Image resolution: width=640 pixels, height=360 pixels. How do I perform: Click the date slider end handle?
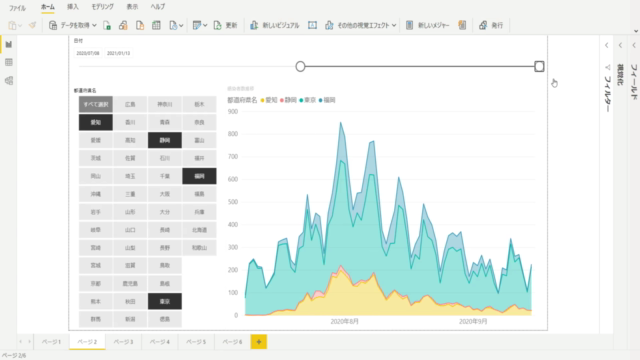tap(539, 67)
